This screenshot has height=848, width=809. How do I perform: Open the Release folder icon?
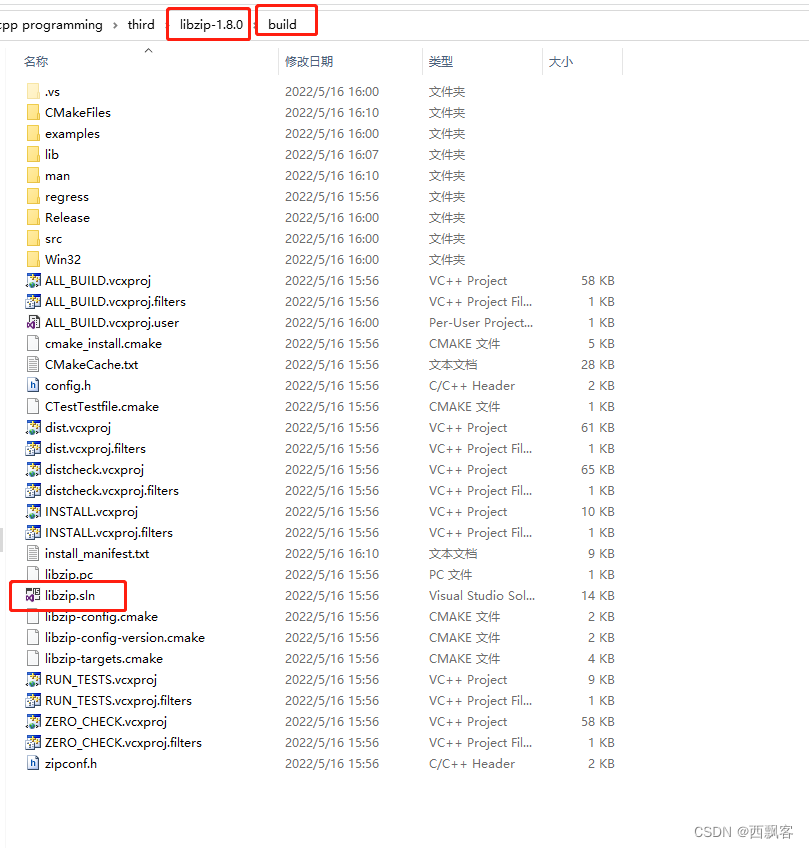tap(35, 217)
